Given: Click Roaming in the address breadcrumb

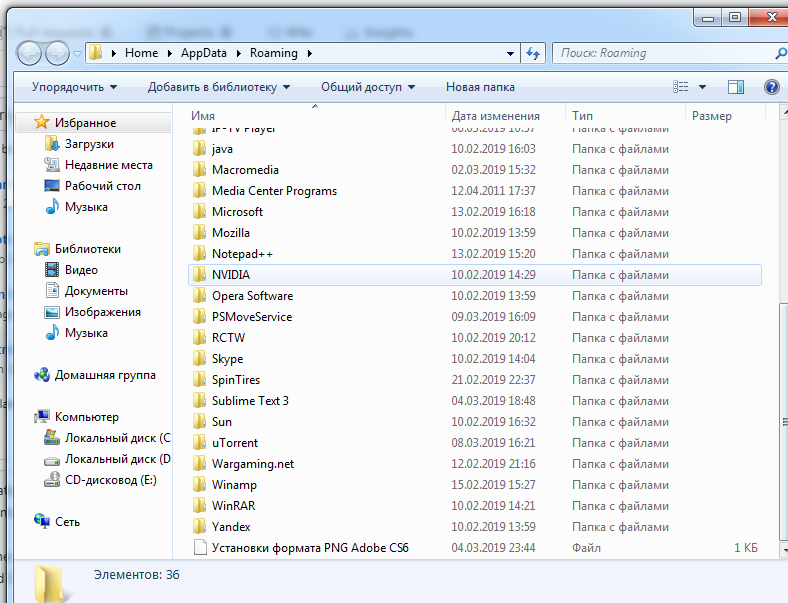Looking at the screenshot, I should (274, 53).
